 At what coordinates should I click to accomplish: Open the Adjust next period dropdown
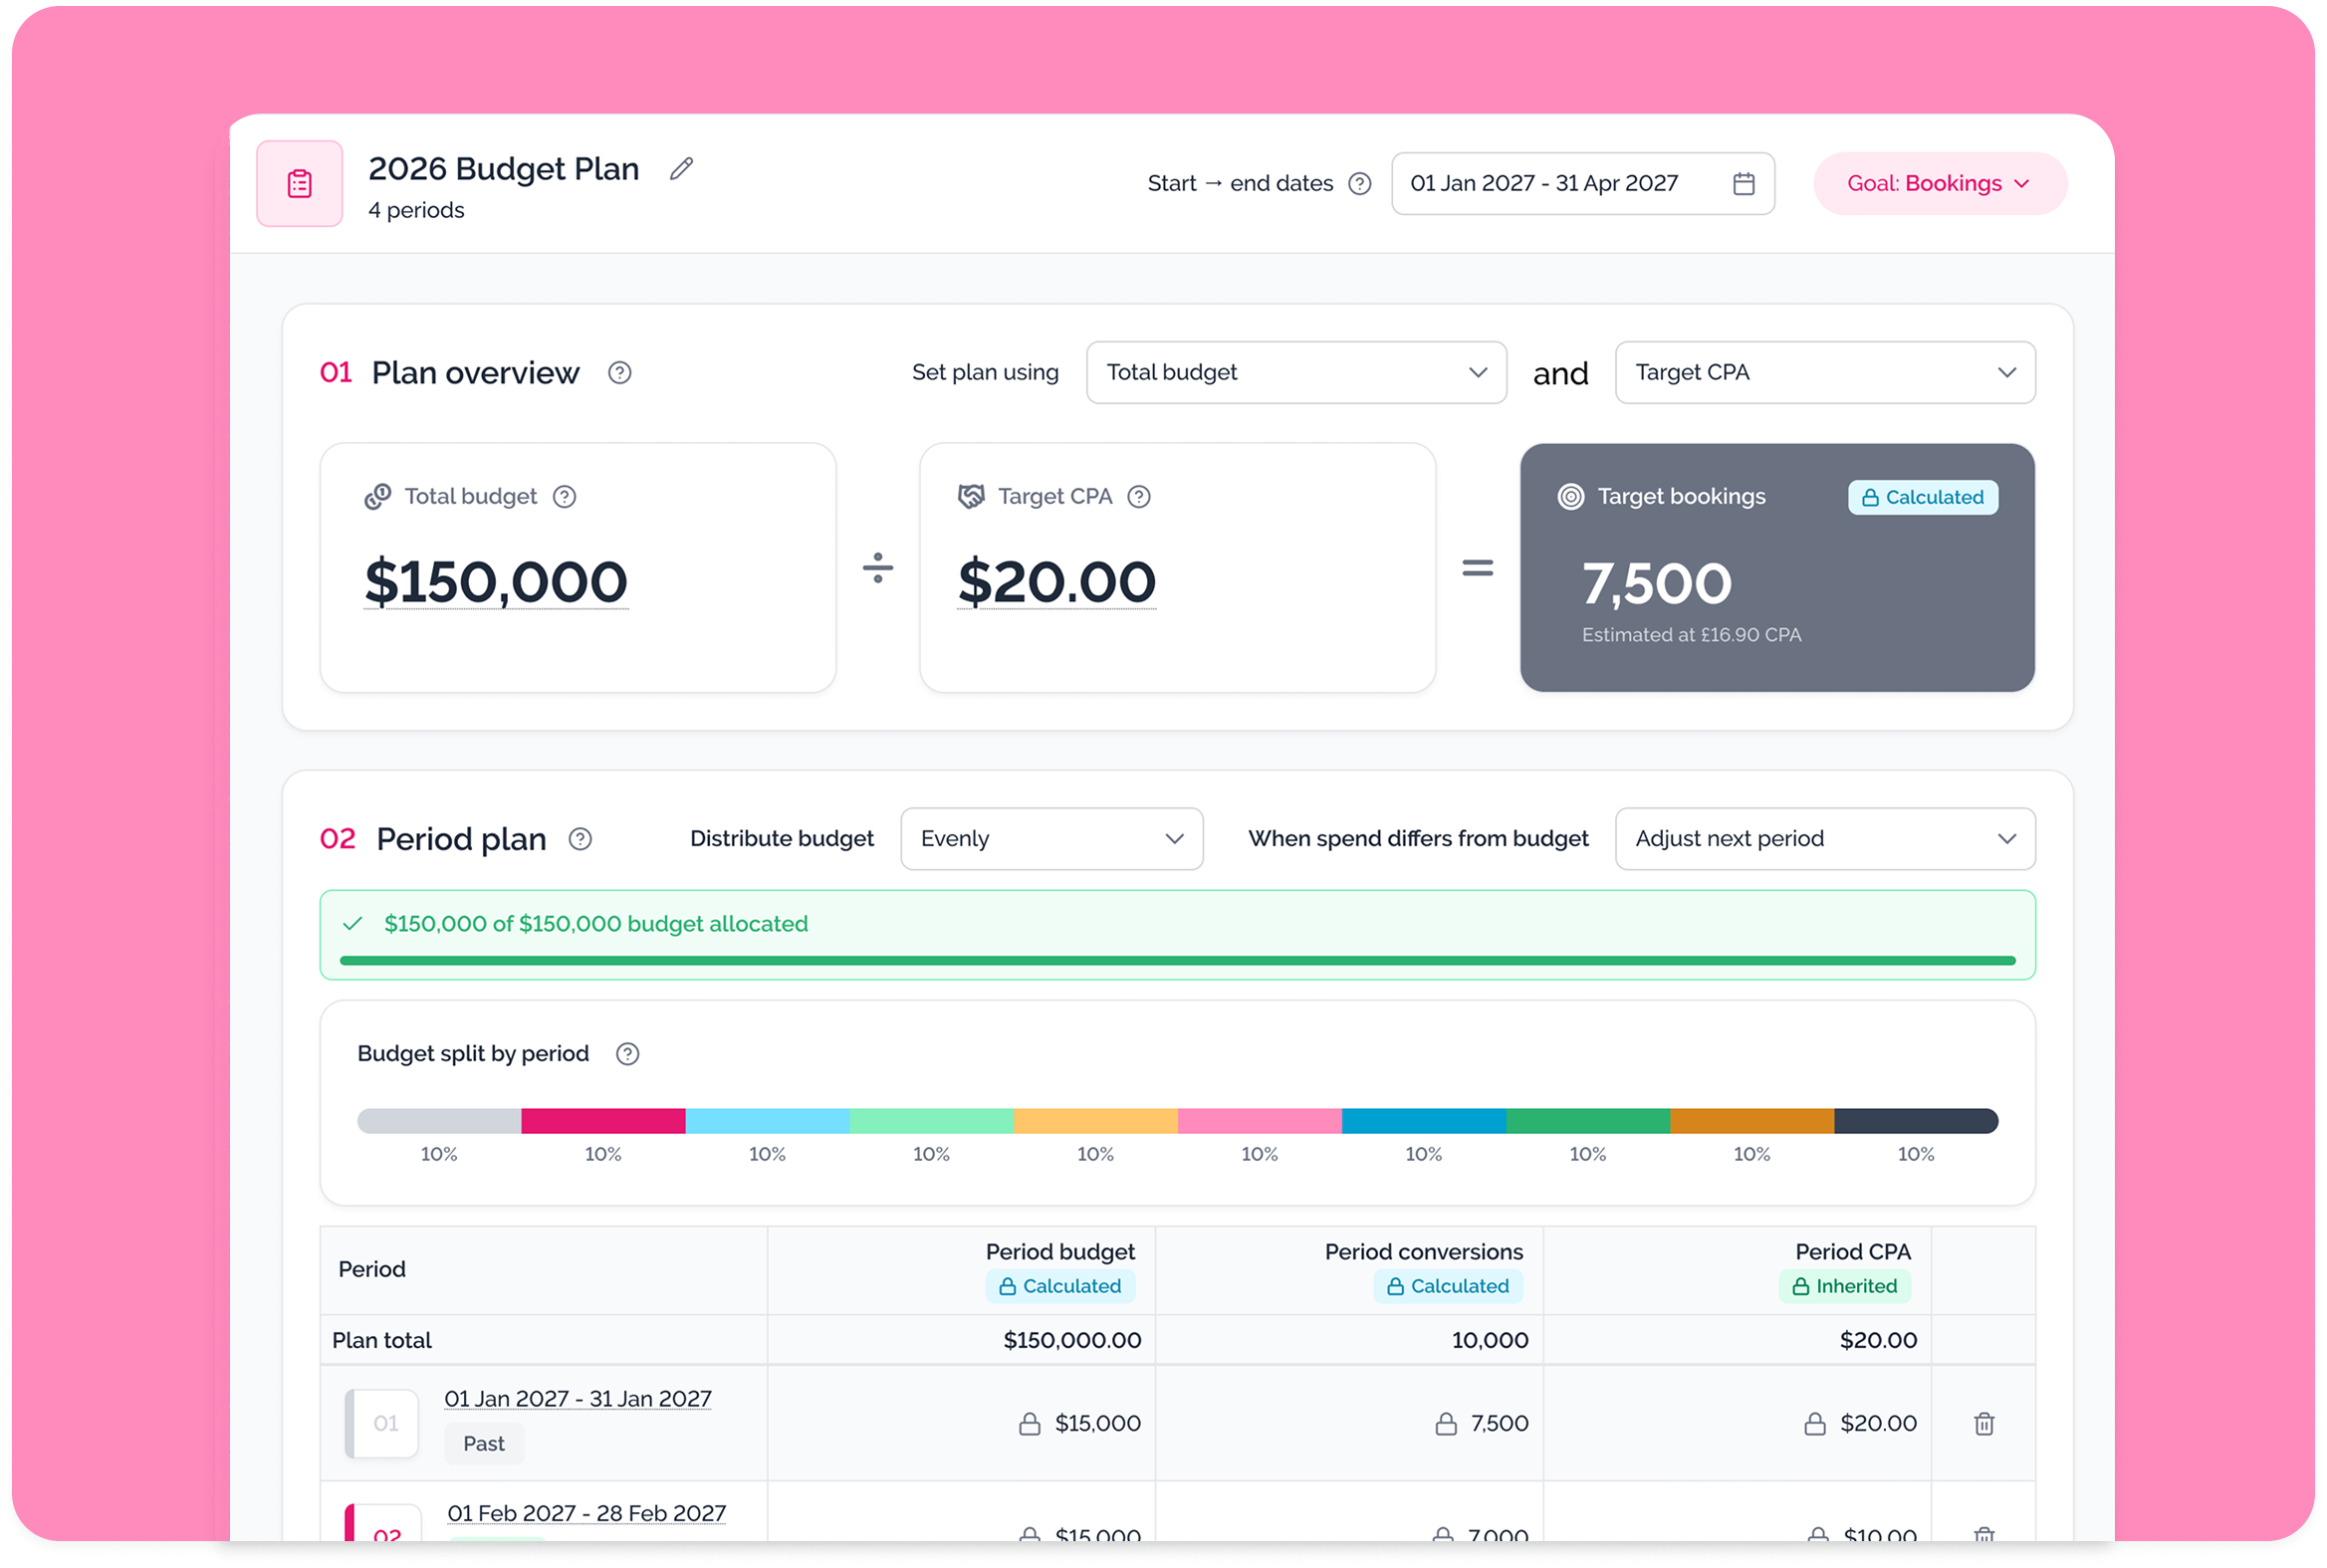pyautogui.click(x=1824, y=839)
